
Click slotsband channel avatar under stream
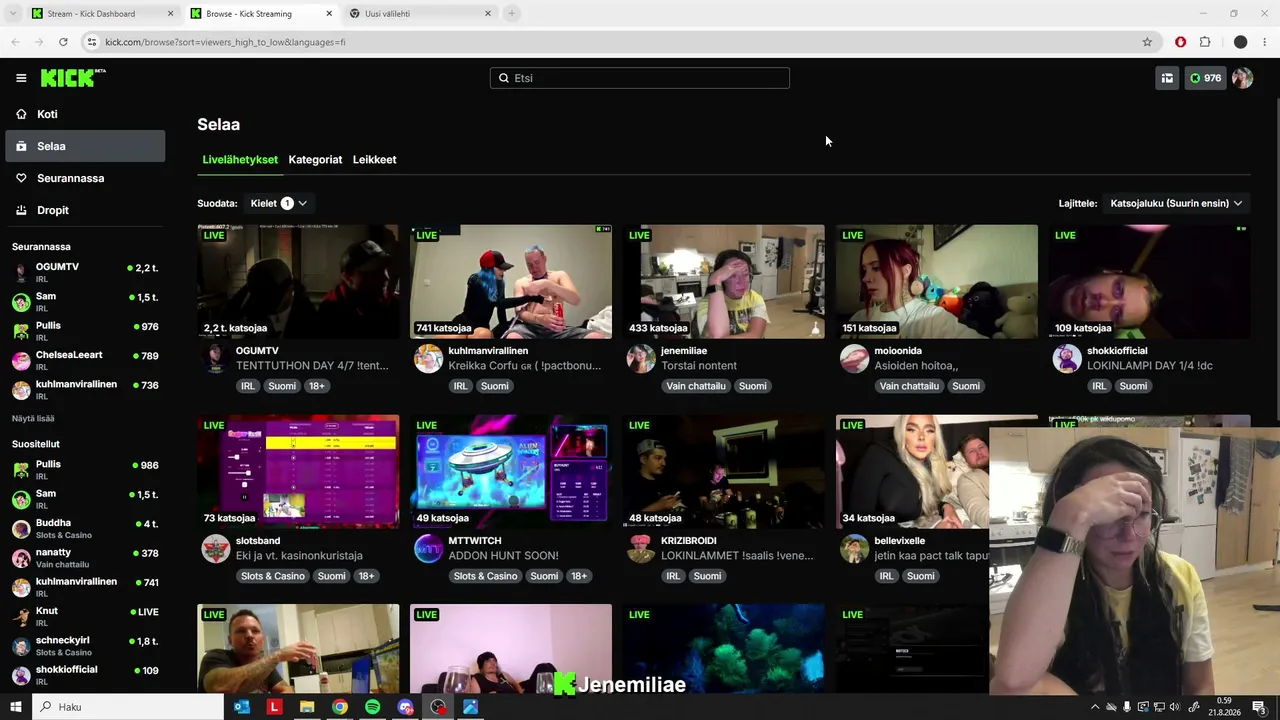coord(216,548)
